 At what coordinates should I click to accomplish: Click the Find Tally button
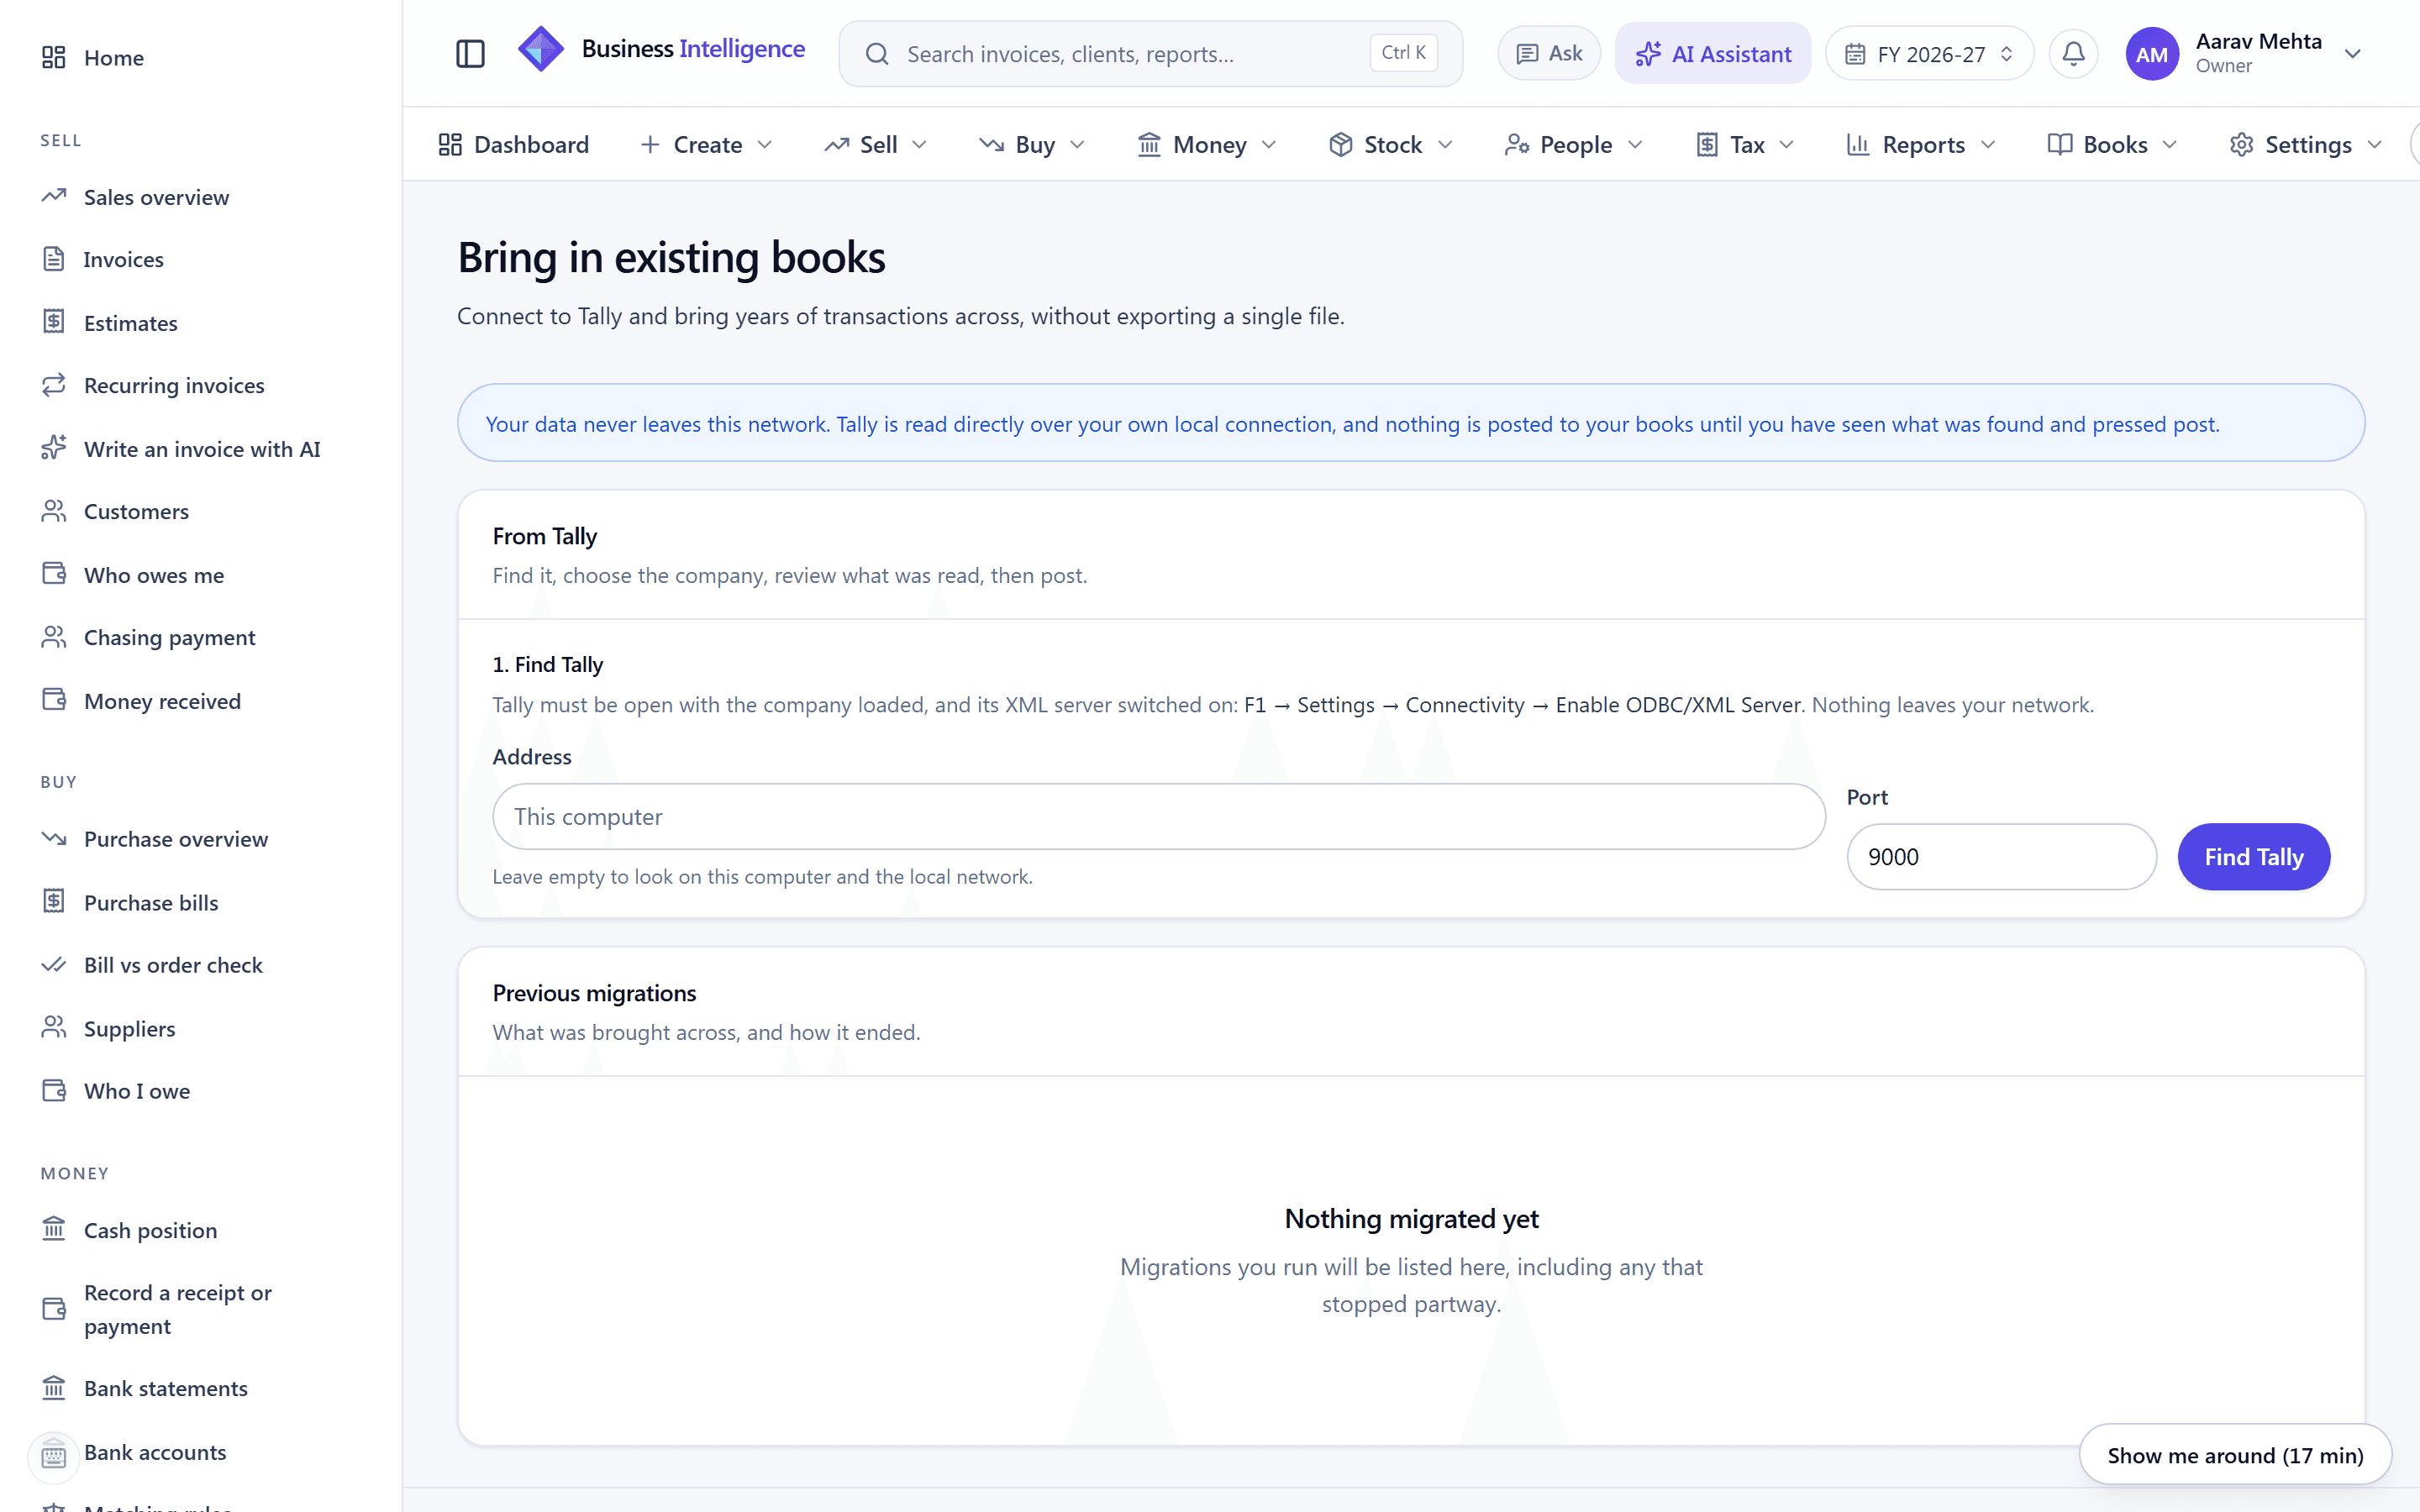(x=2254, y=857)
